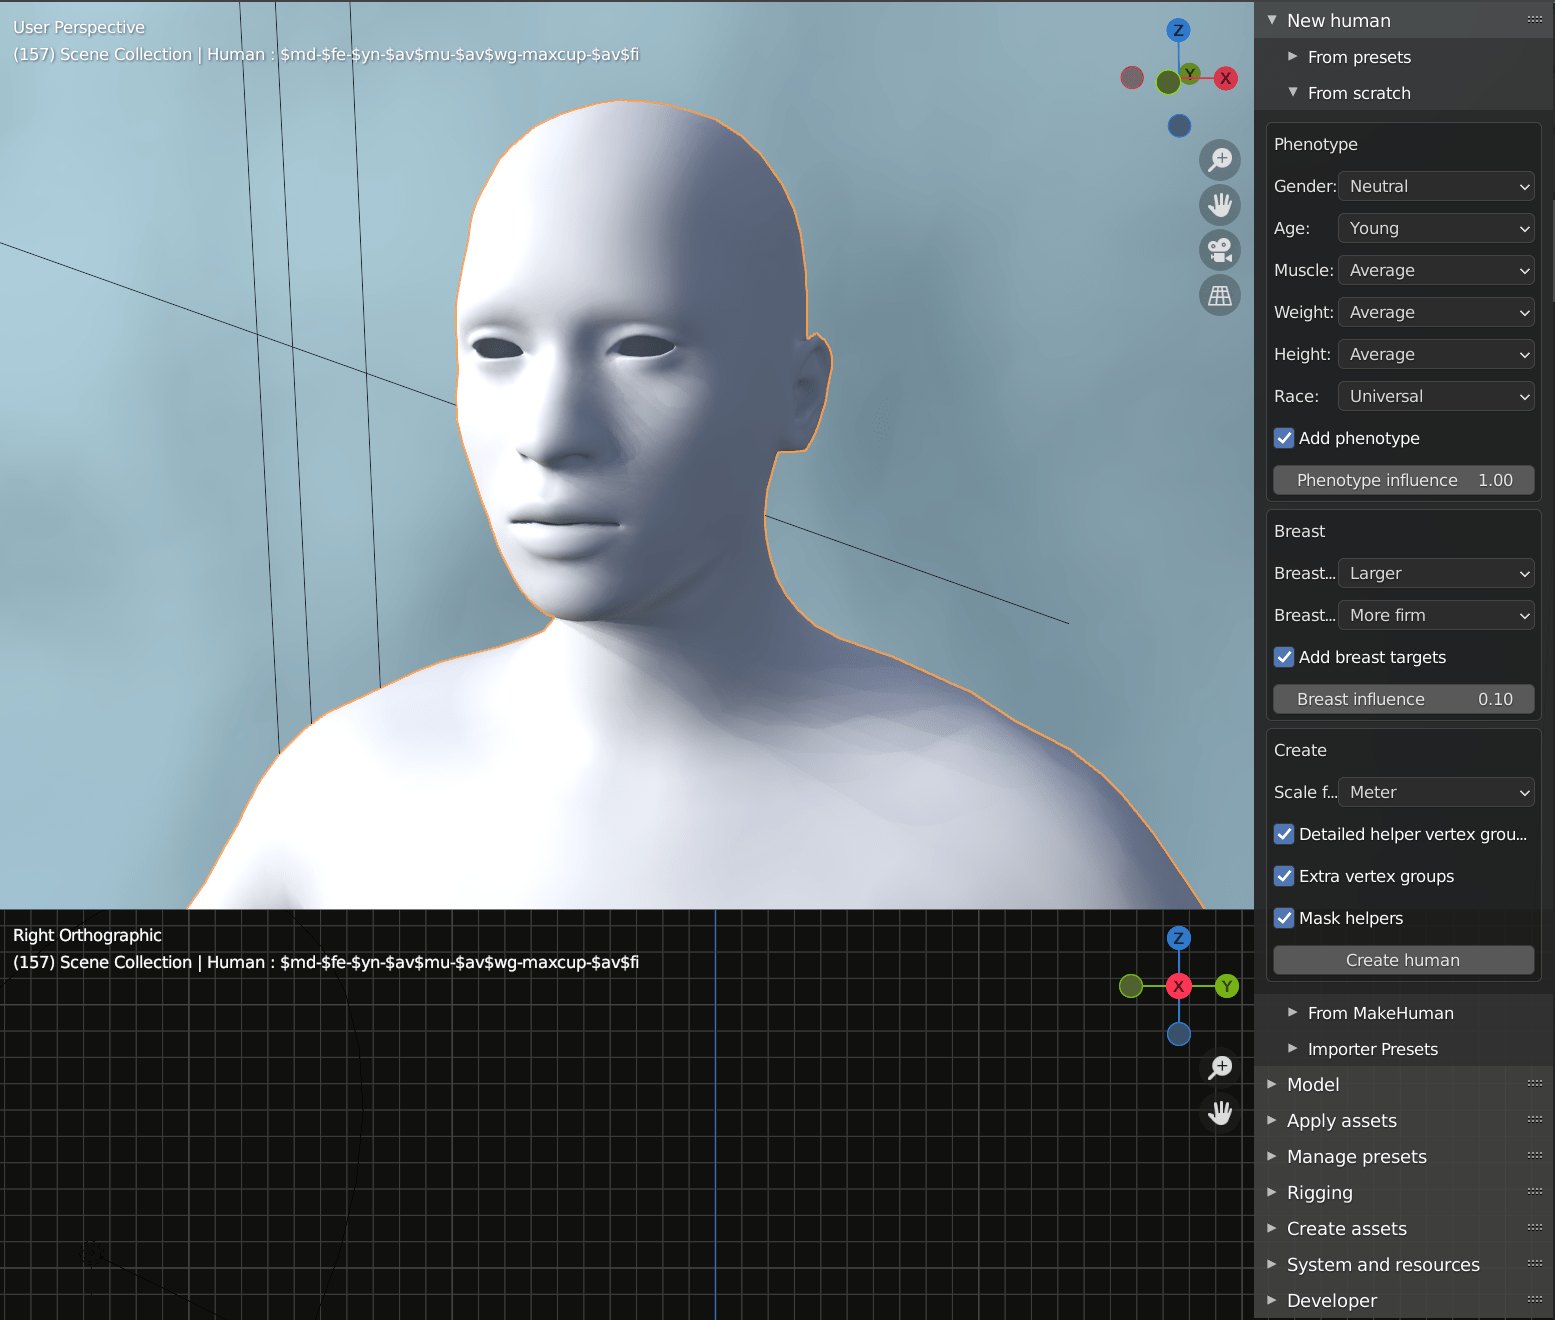This screenshot has height=1320, width=1555.
Task: Click the blue Z axis on the top gizmo
Action: [x=1178, y=30]
